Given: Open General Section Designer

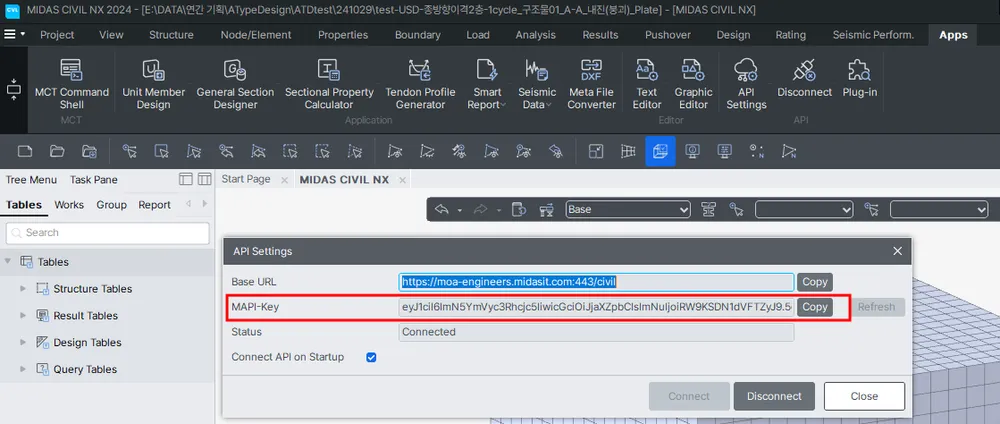Looking at the screenshot, I should pos(235,84).
